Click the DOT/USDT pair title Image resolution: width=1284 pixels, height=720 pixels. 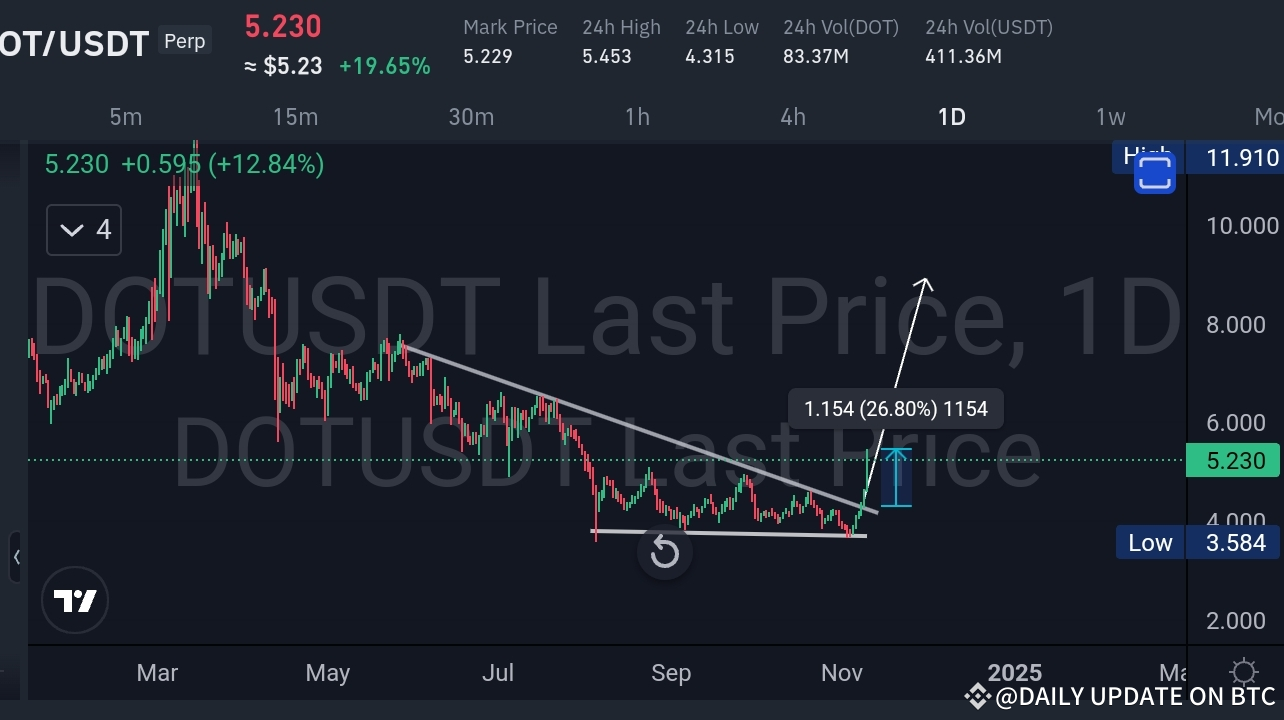tap(74, 43)
